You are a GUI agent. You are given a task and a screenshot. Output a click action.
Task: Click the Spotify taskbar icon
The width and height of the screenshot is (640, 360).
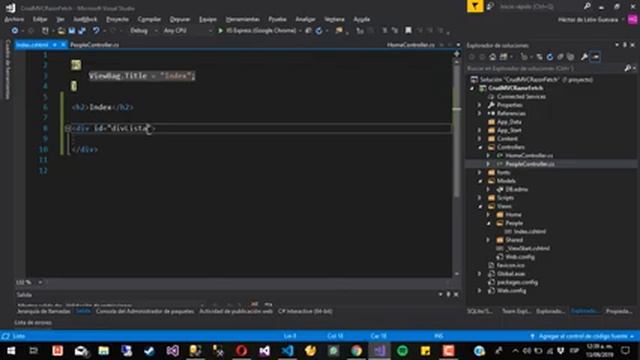tap(402, 351)
